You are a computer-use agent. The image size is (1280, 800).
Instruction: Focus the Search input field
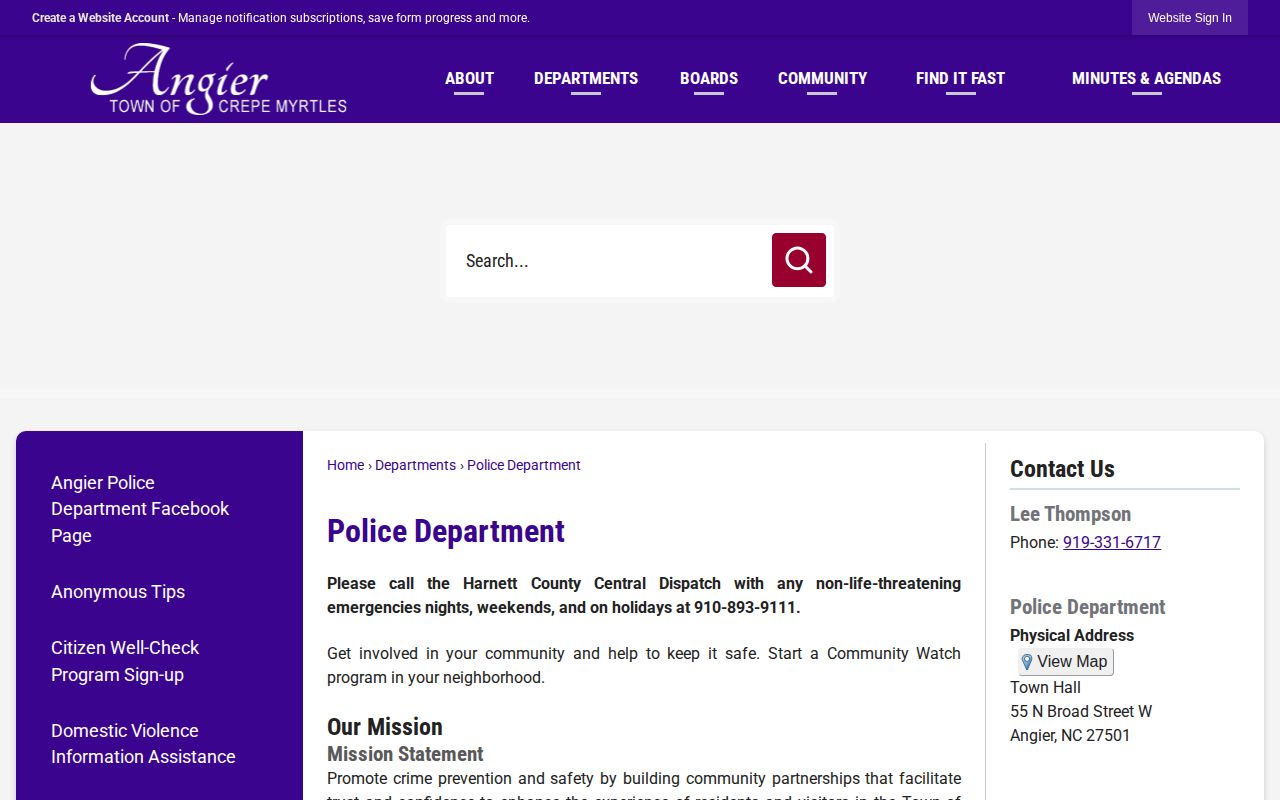tap(608, 261)
